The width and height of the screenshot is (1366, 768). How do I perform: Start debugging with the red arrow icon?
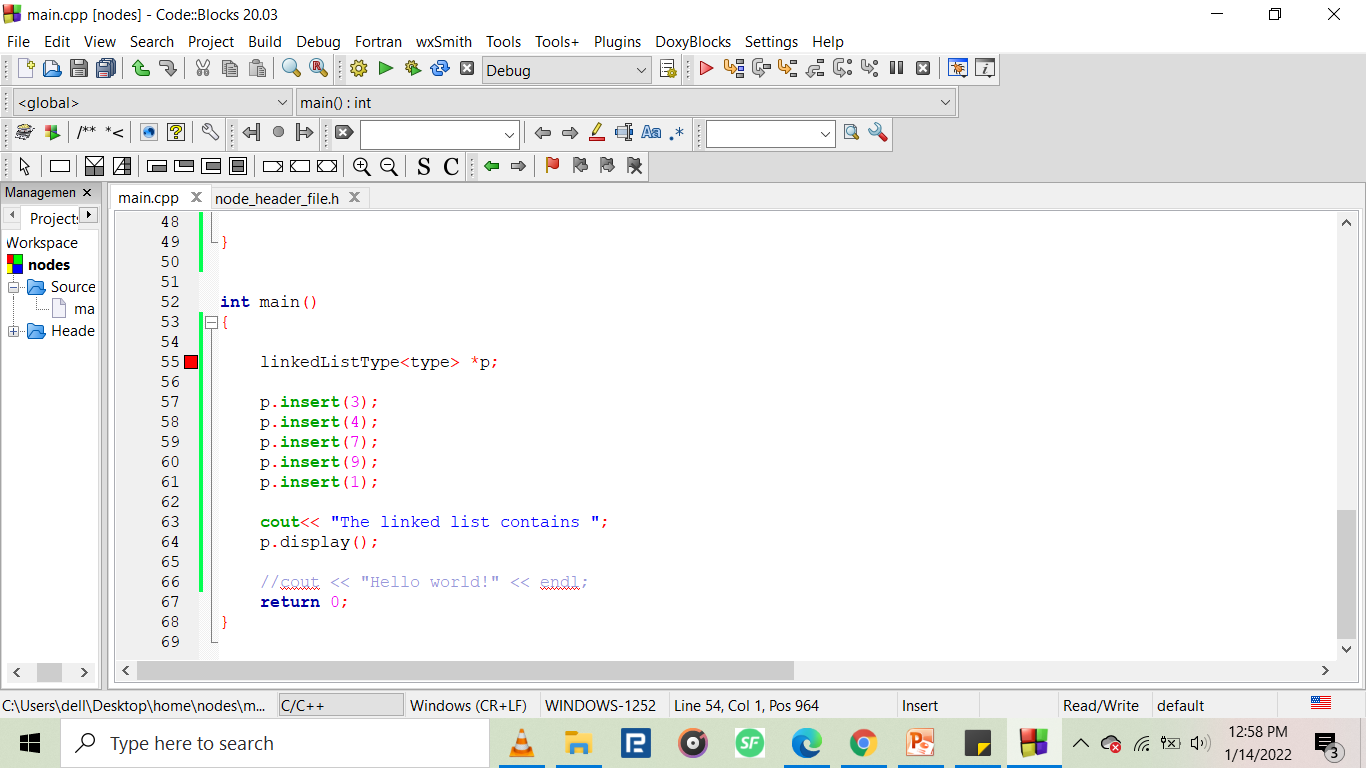click(706, 69)
